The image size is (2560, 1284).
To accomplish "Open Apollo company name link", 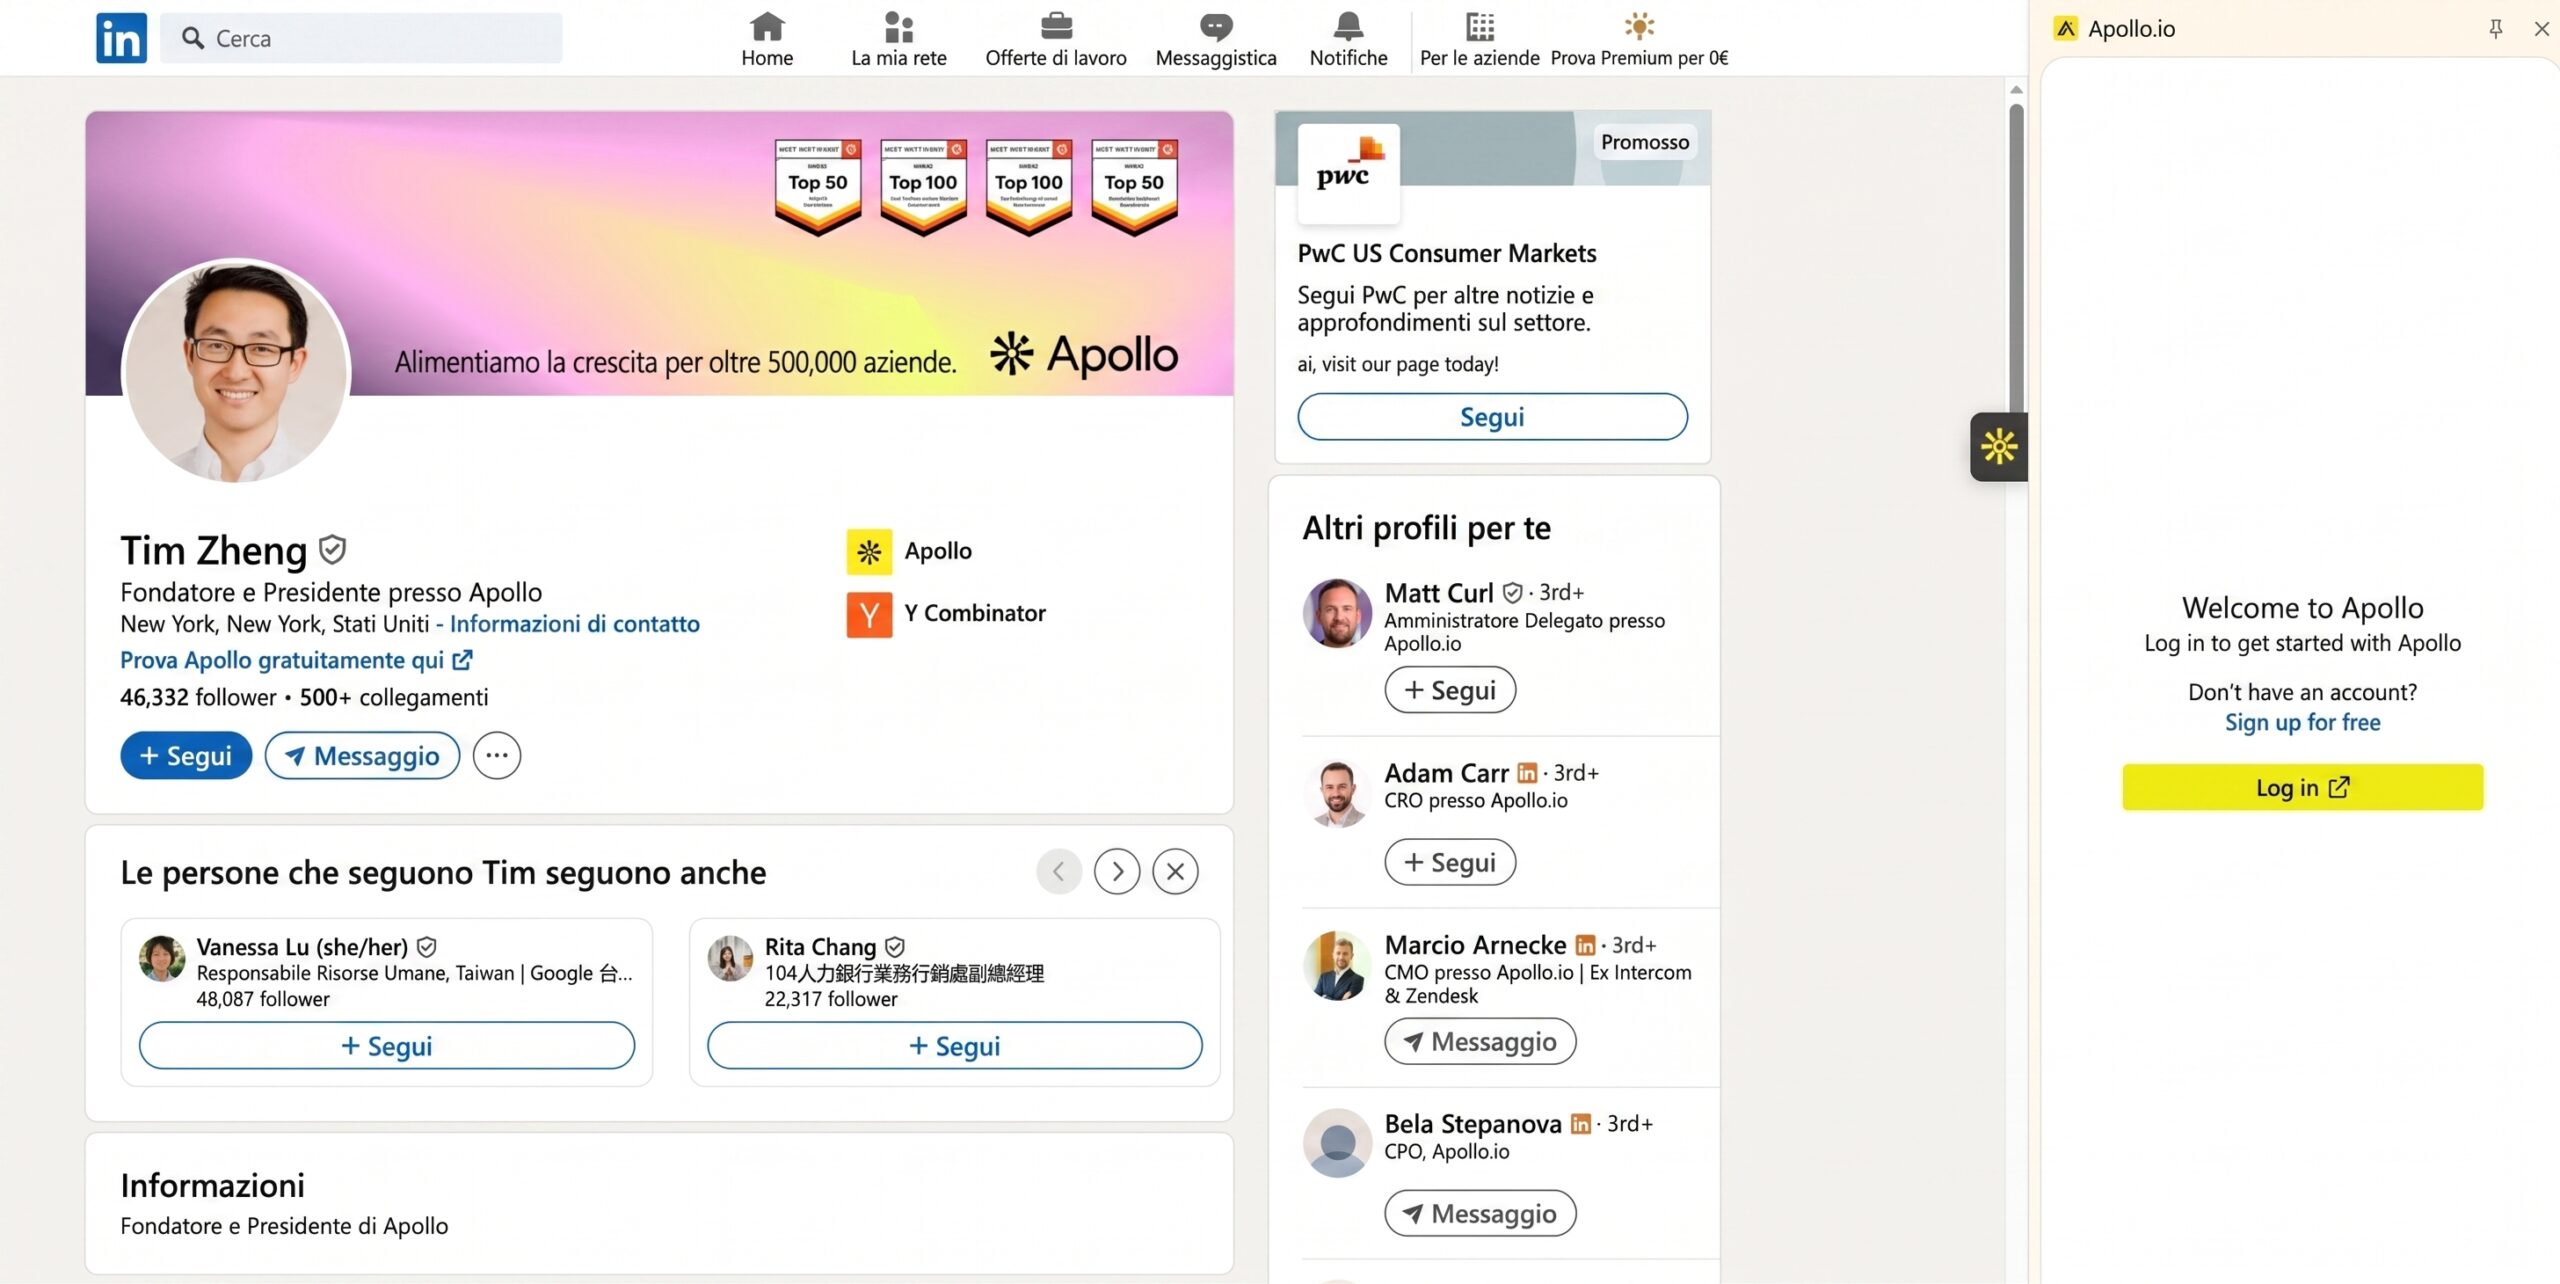I will coord(938,551).
